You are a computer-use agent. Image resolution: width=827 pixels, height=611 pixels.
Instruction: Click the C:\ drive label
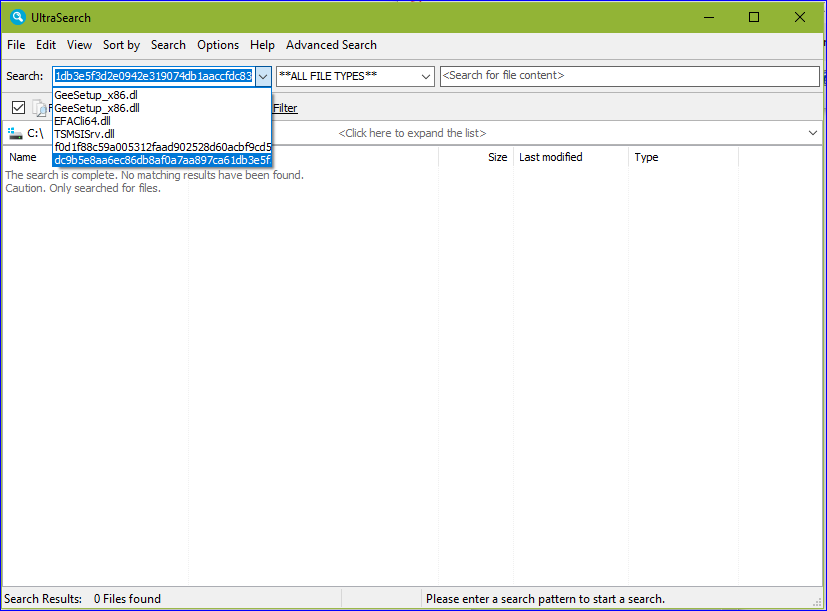coord(35,133)
